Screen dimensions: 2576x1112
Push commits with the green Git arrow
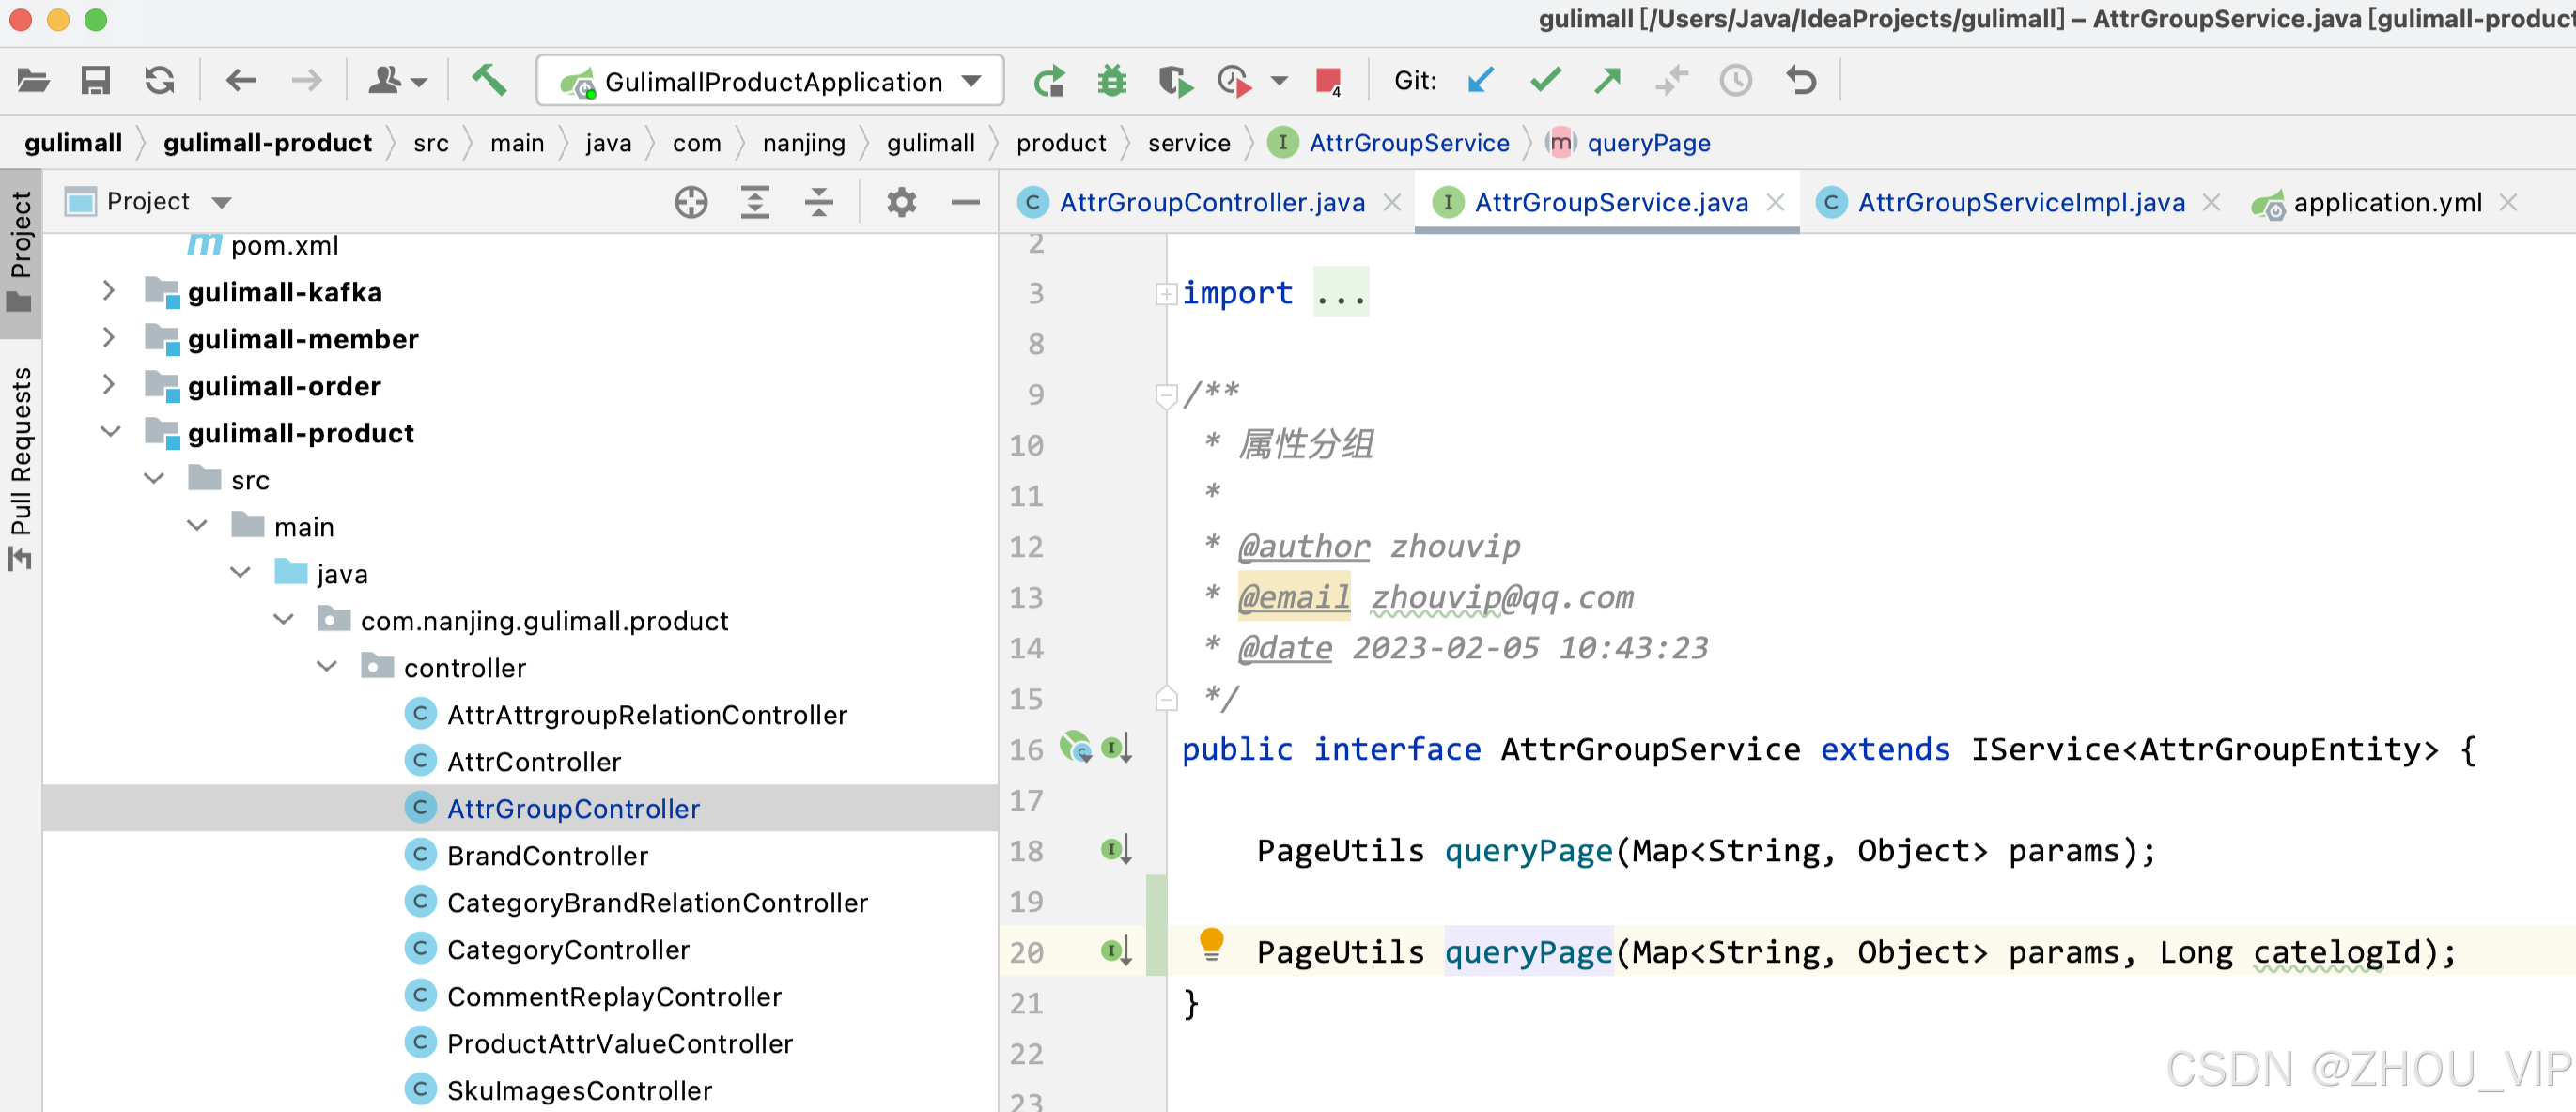click(x=1608, y=80)
